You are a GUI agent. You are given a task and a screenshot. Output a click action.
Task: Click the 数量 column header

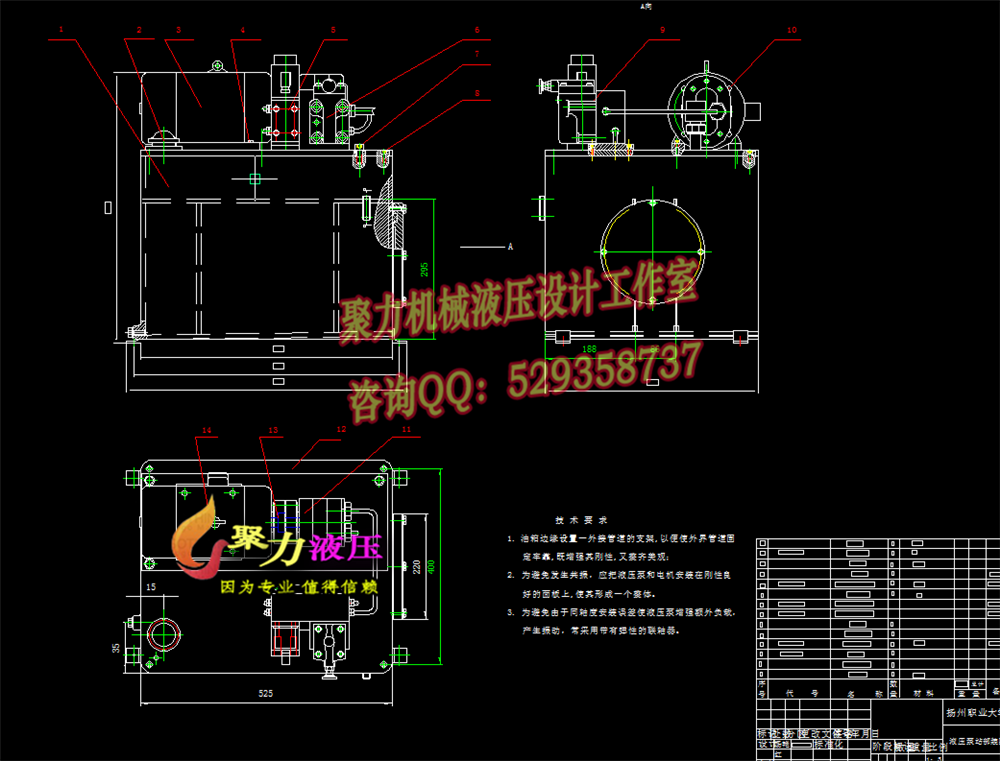pyautogui.click(x=893, y=689)
